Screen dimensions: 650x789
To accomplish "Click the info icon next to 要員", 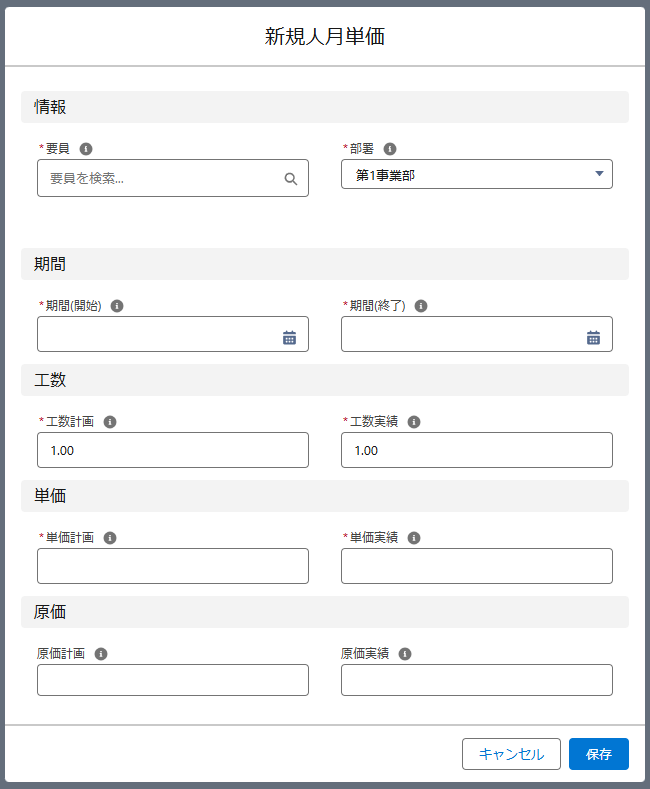I will [86, 149].
